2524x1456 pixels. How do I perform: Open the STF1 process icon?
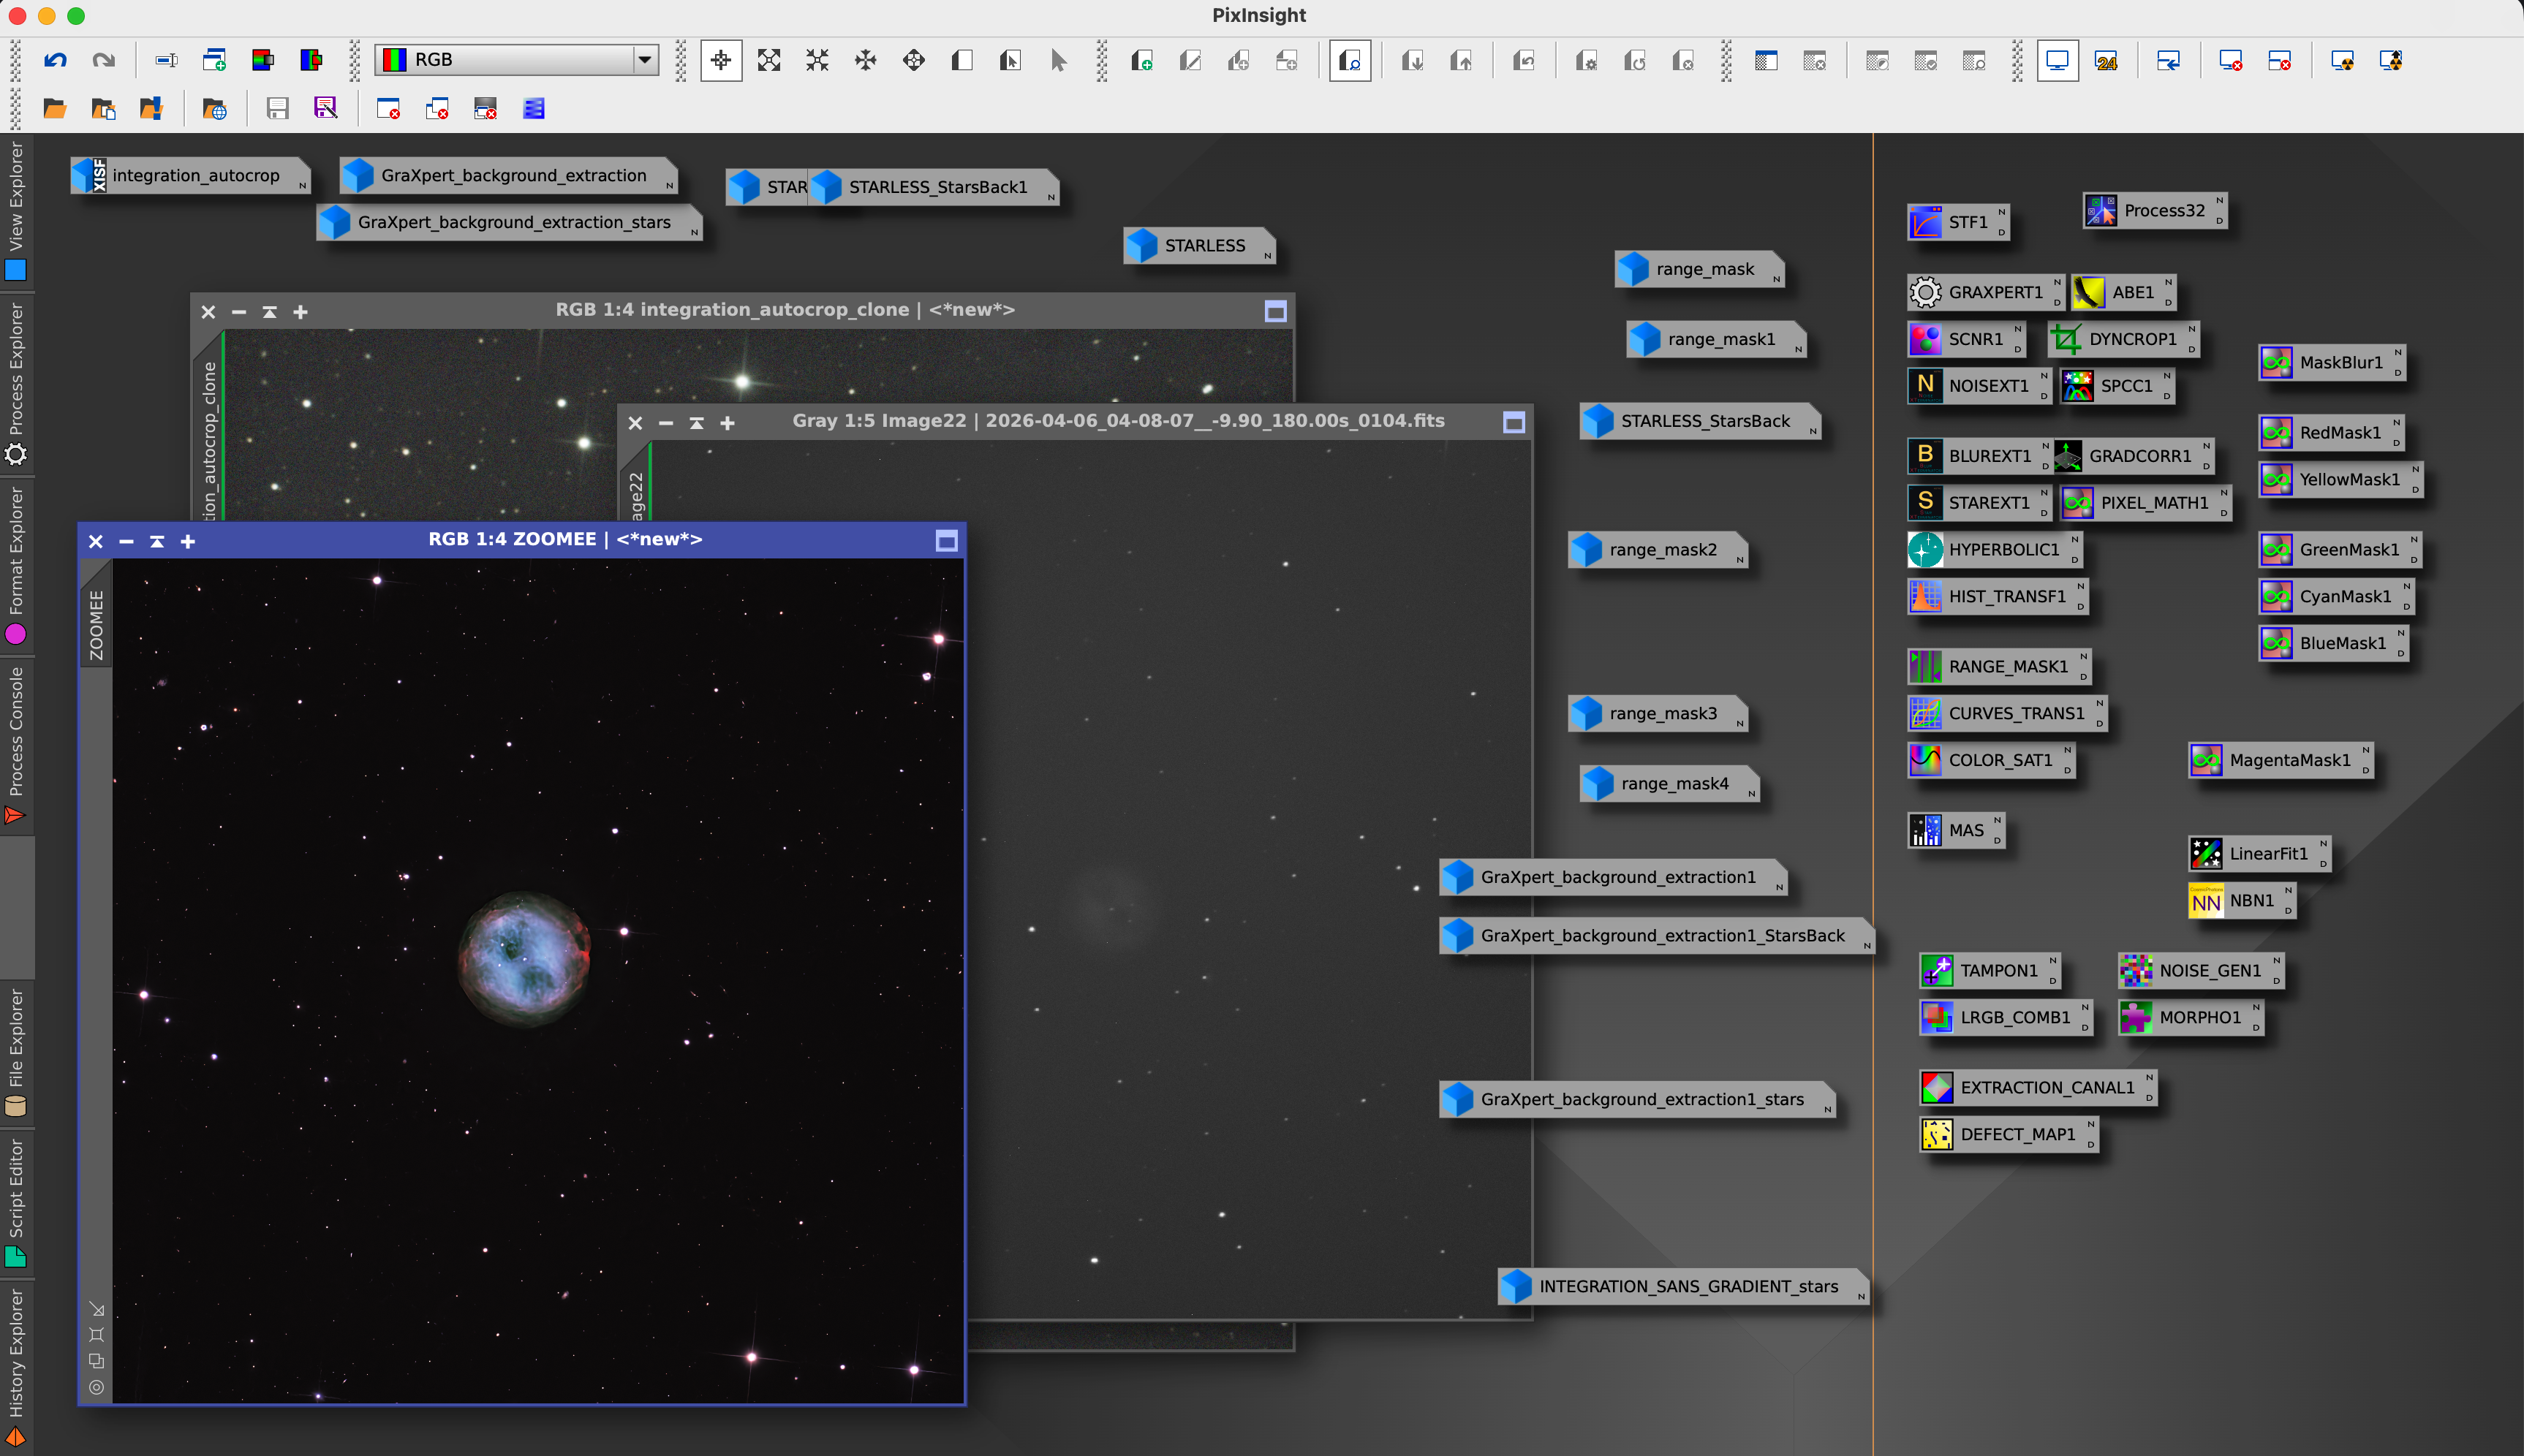(x=1957, y=222)
